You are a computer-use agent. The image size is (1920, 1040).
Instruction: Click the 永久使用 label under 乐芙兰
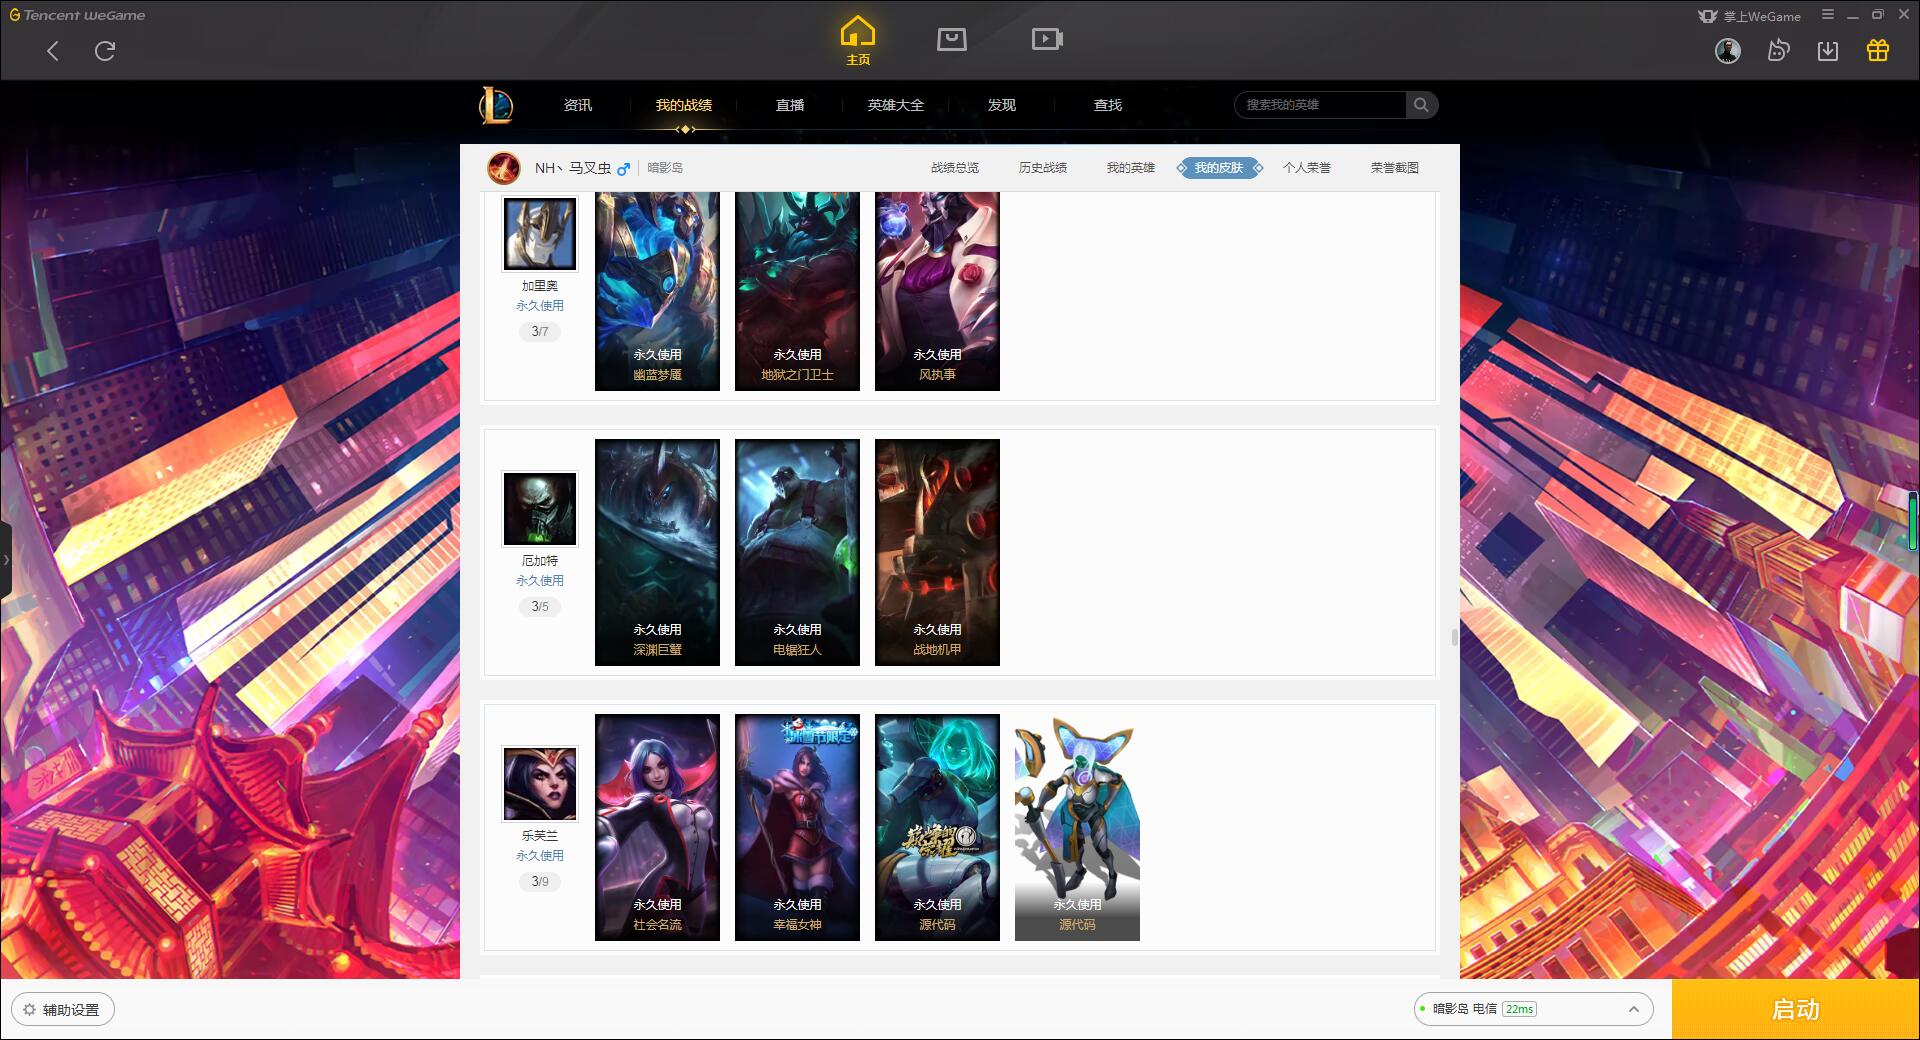pyautogui.click(x=540, y=856)
